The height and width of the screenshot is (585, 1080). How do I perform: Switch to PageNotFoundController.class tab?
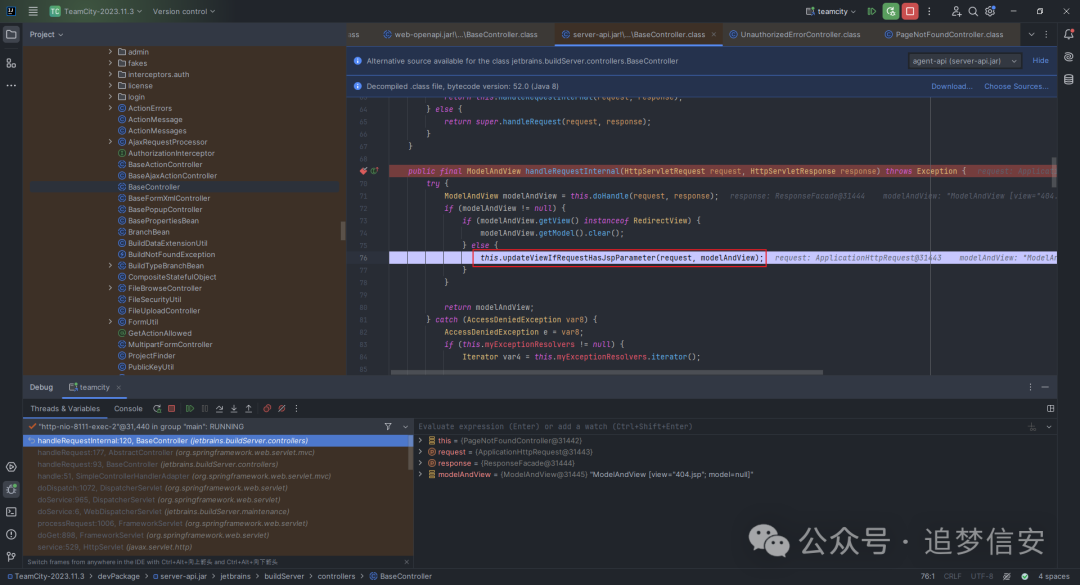pos(944,34)
